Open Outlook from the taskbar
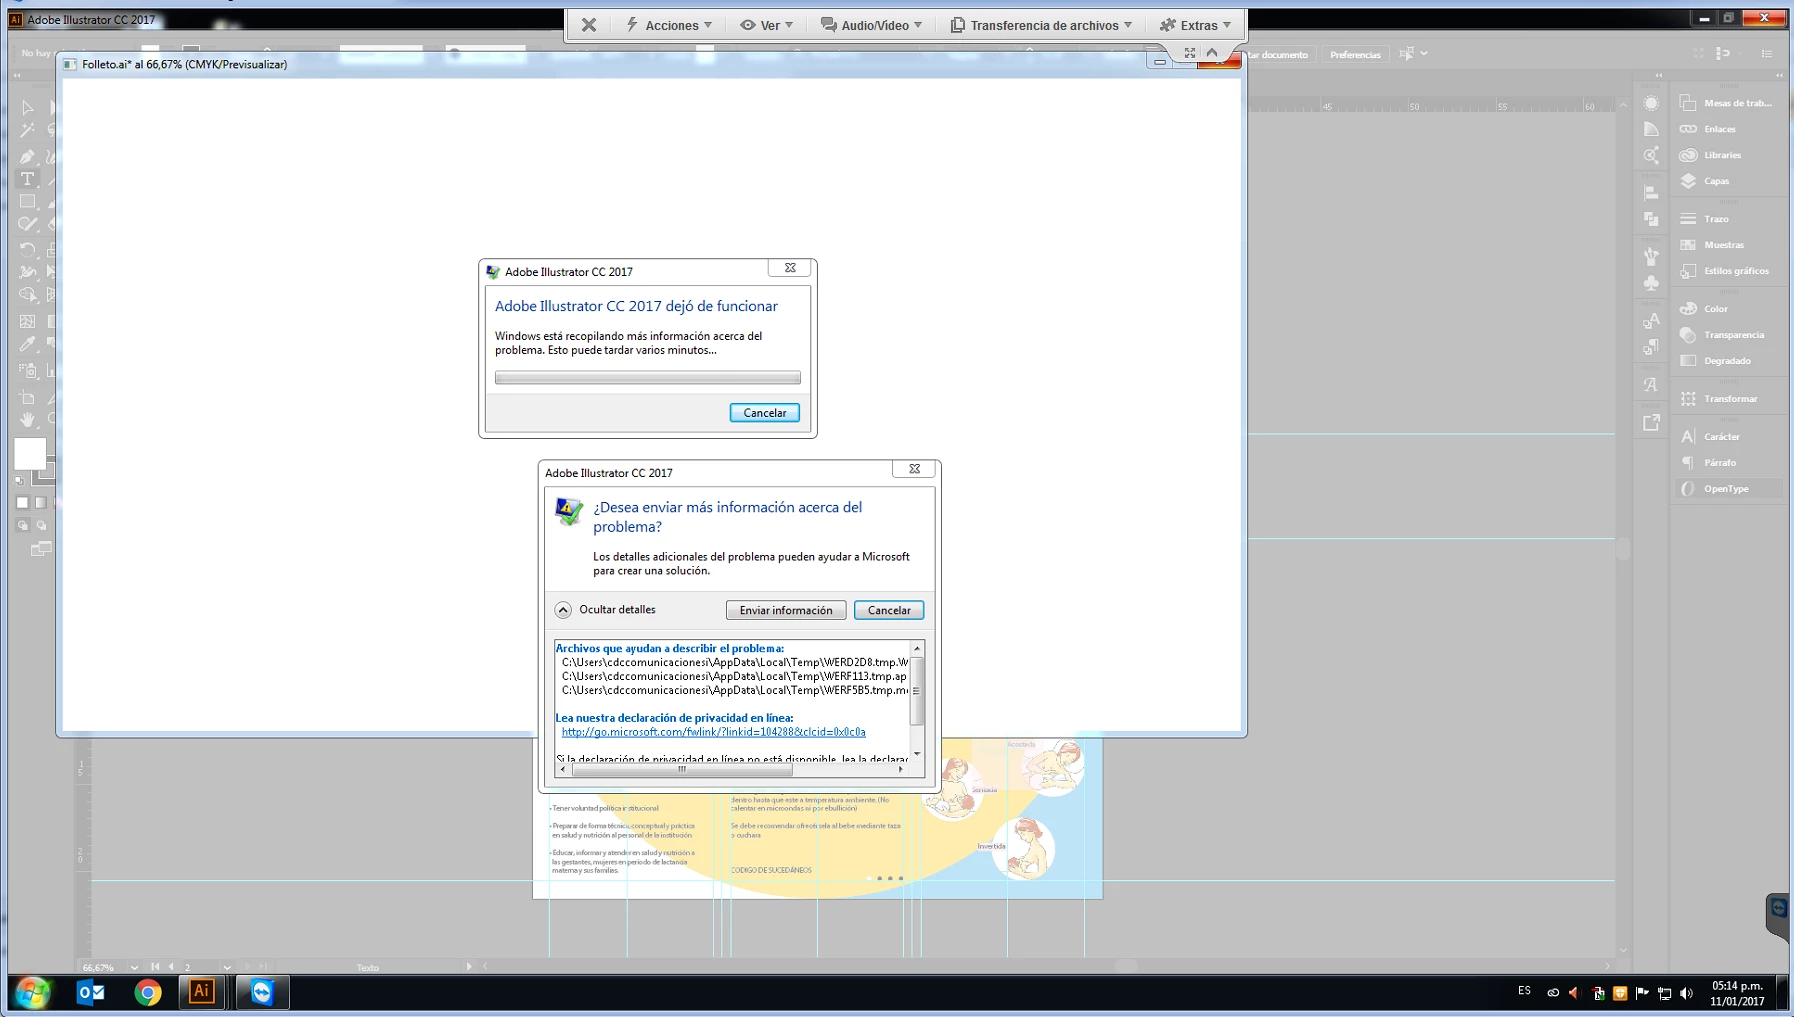1794x1017 pixels. tap(91, 992)
